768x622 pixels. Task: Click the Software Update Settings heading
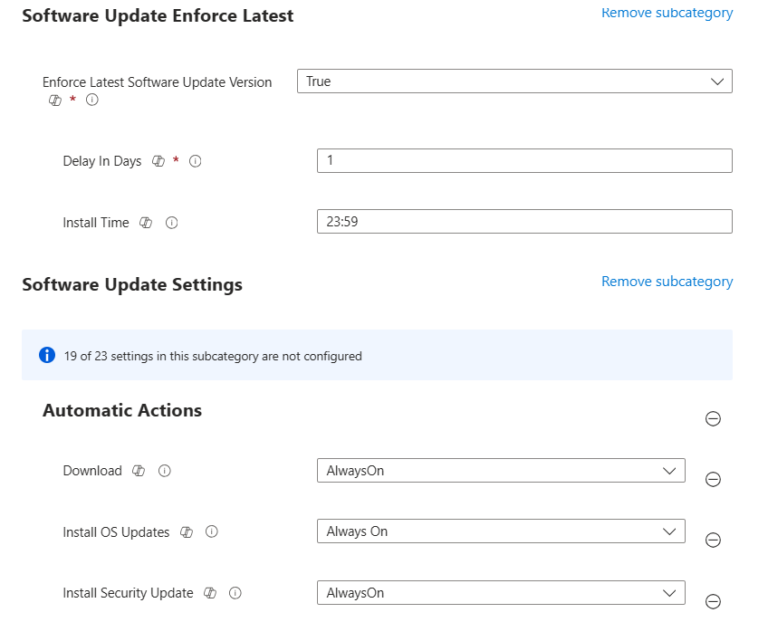point(132,285)
